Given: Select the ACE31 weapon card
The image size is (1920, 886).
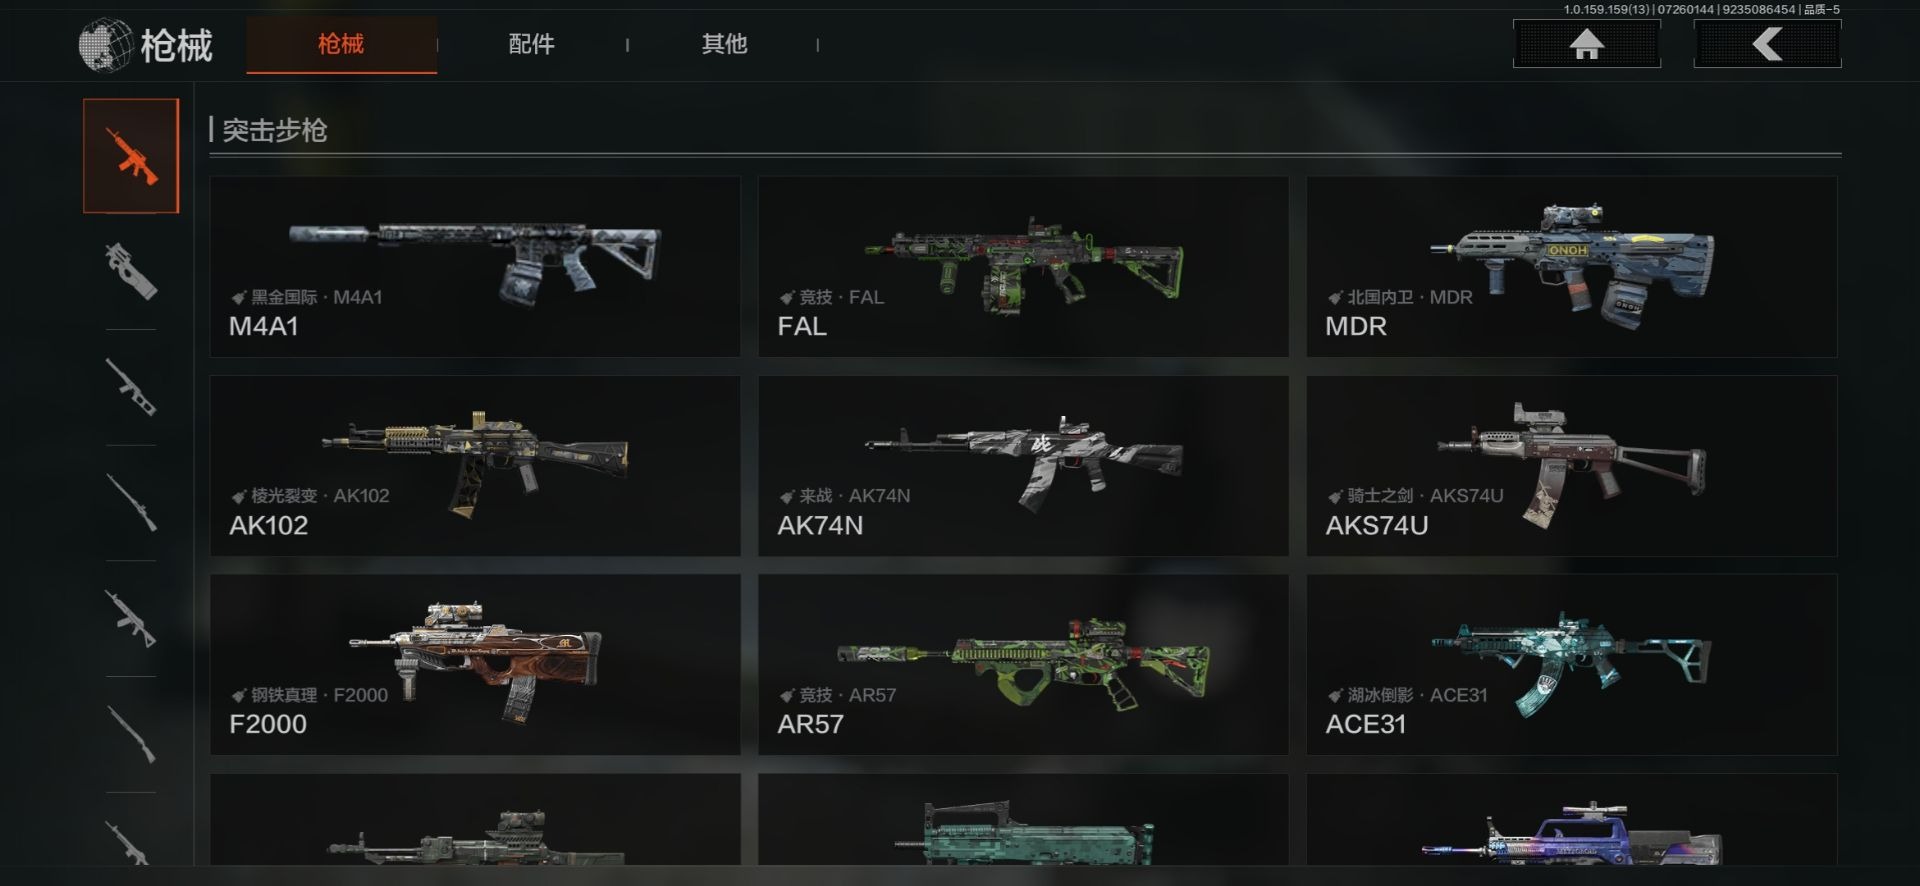Looking at the screenshot, I should [x=1571, y=665].
